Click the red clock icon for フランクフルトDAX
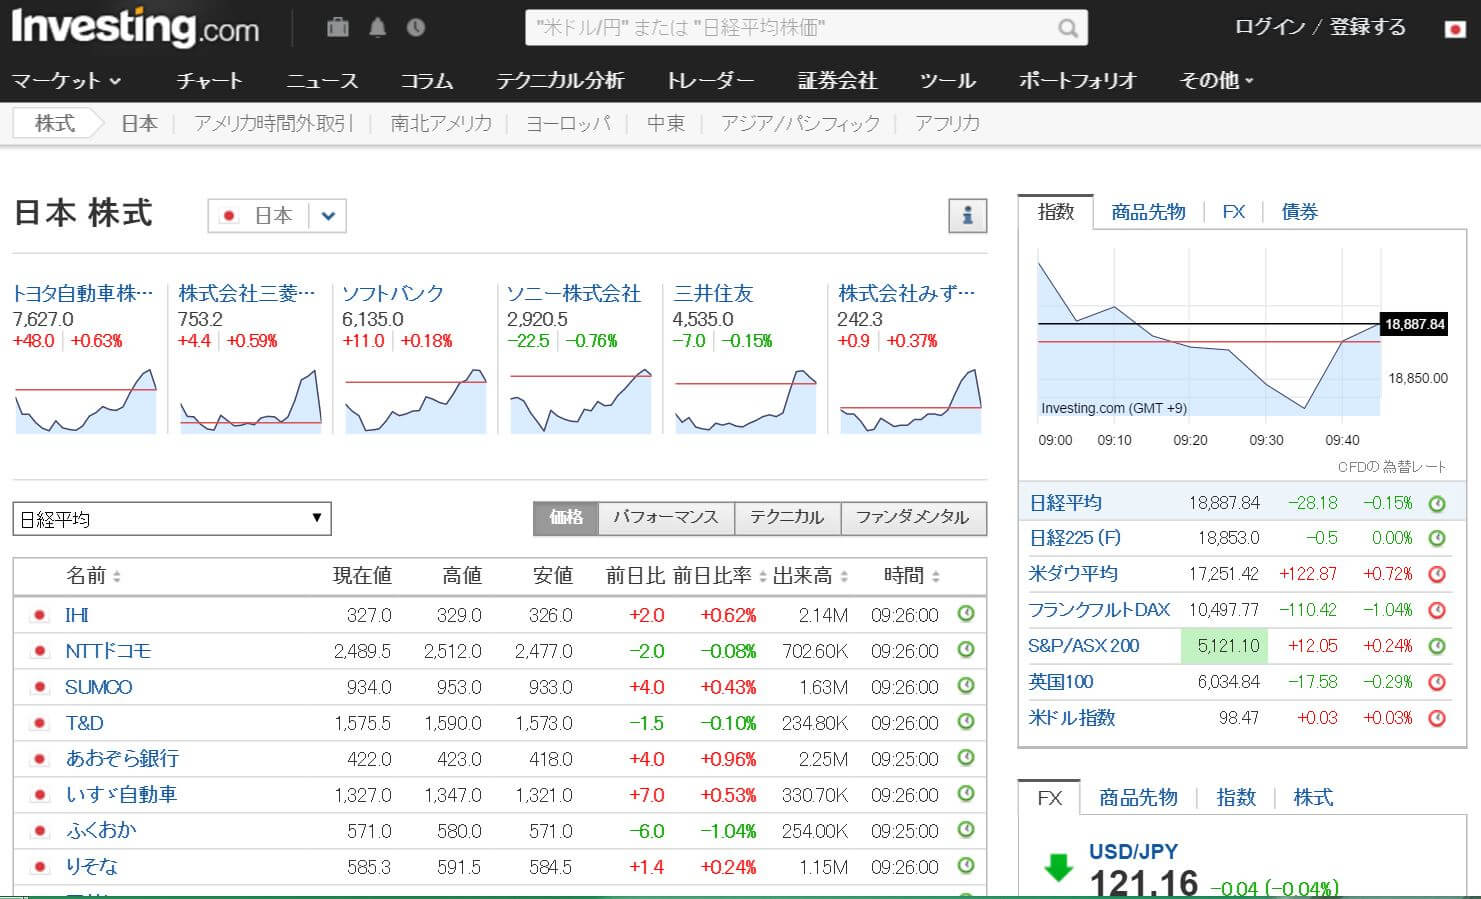The image size is (1481, 899). pyautogui.click(x=1437, y=610)
